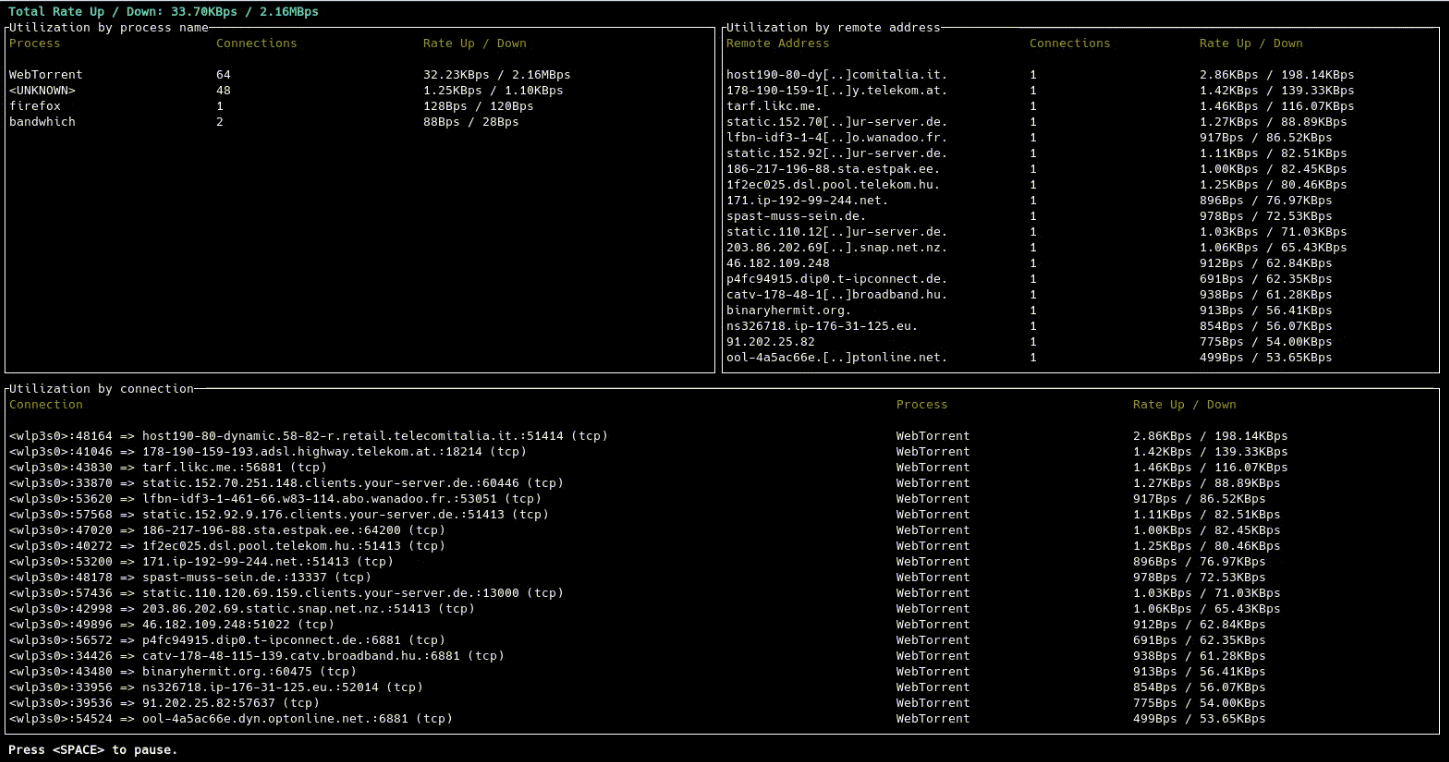Click the Process column header in process table
This screenshot has width=1449, height=762.
[x=35, y=43]
